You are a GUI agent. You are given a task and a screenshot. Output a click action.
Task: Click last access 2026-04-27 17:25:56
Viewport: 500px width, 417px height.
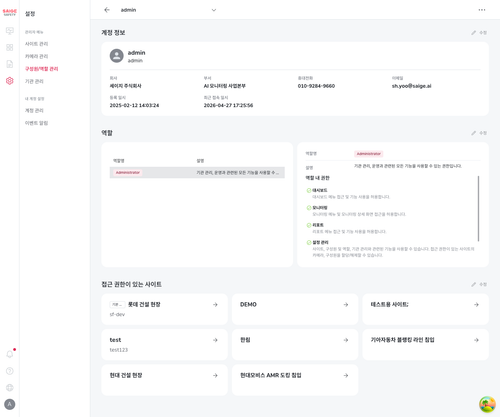pos(228,105)
